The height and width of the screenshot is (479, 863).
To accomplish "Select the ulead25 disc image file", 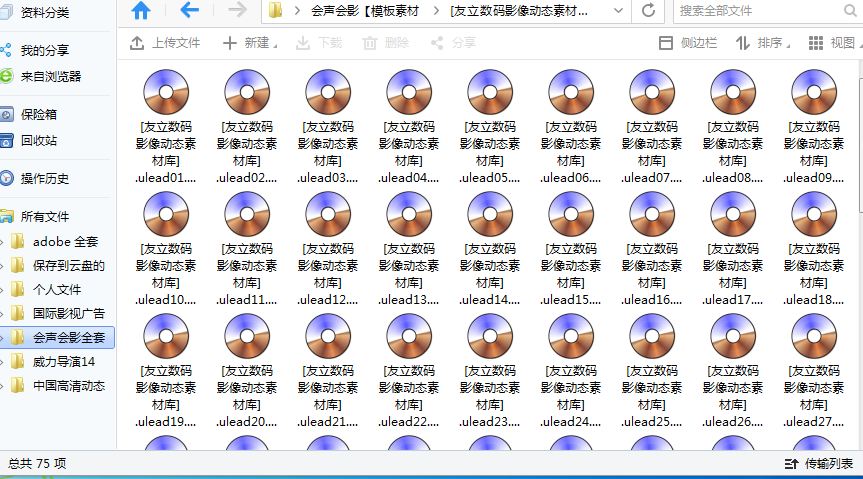I will tap(652, 371).
